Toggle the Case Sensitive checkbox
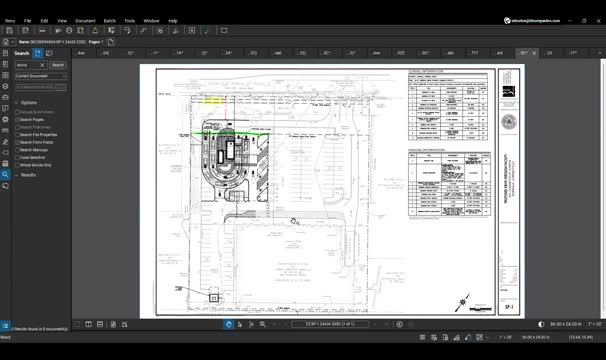606x360 pixels. click(18, 157)
